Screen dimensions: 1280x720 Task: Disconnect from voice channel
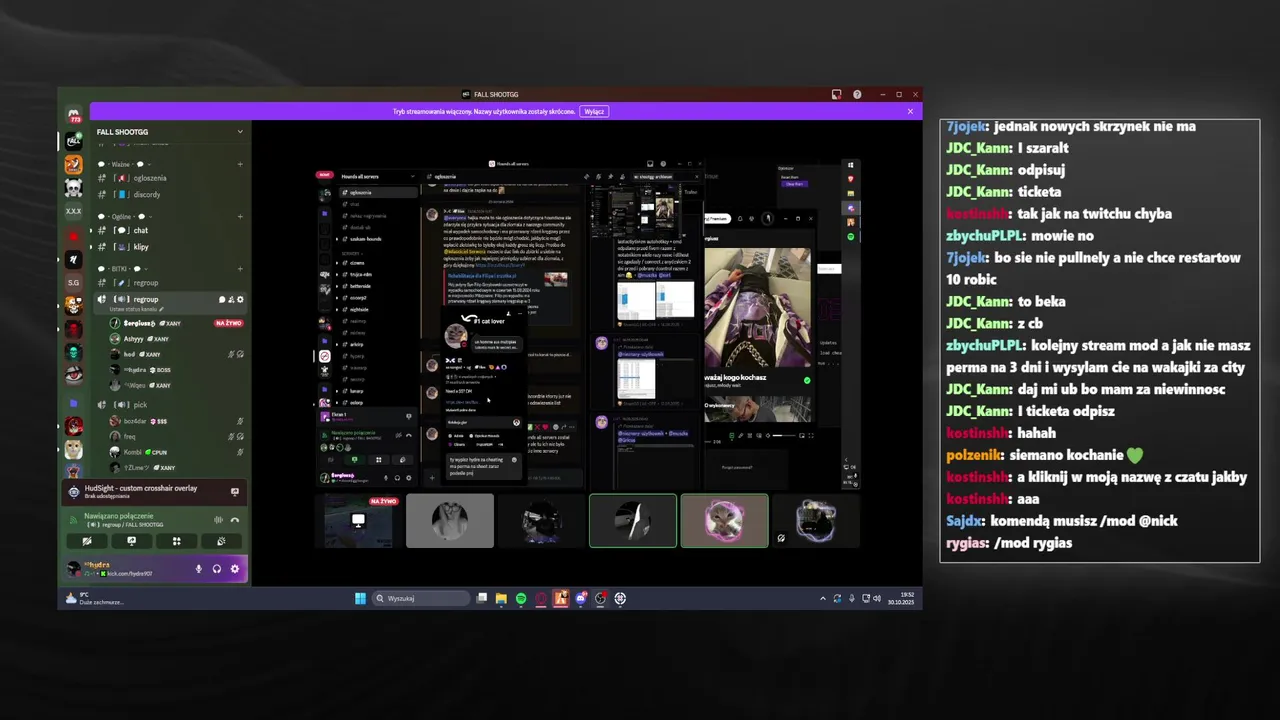coord(235,520)
